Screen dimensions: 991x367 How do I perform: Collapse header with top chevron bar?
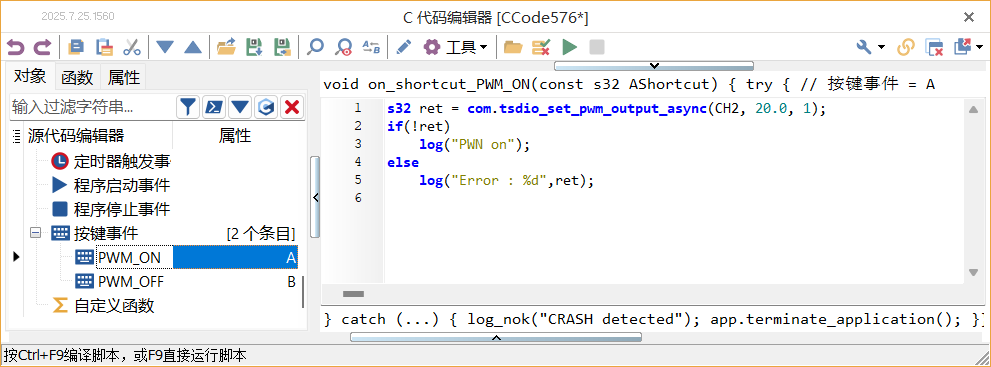pyautogui.click(x=654, y=65)
